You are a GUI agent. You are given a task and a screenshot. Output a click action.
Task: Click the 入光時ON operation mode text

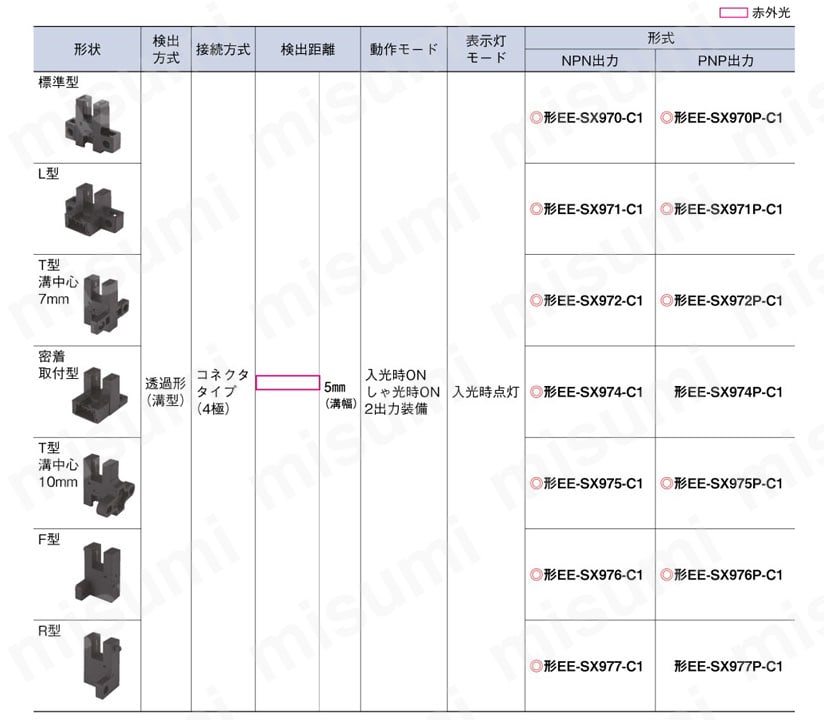point(395,375)
